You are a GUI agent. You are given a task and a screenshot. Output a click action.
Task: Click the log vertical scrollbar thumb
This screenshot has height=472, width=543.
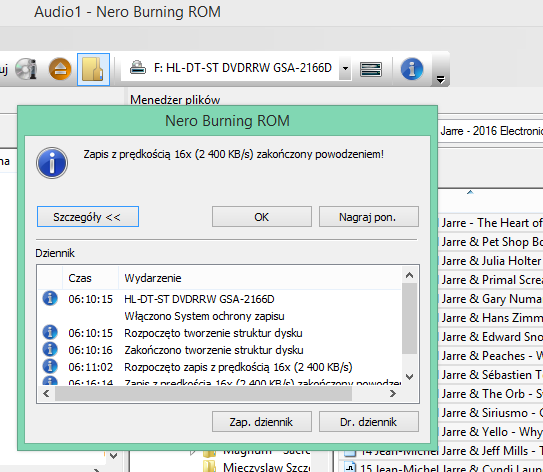click(x=409, y=319)
